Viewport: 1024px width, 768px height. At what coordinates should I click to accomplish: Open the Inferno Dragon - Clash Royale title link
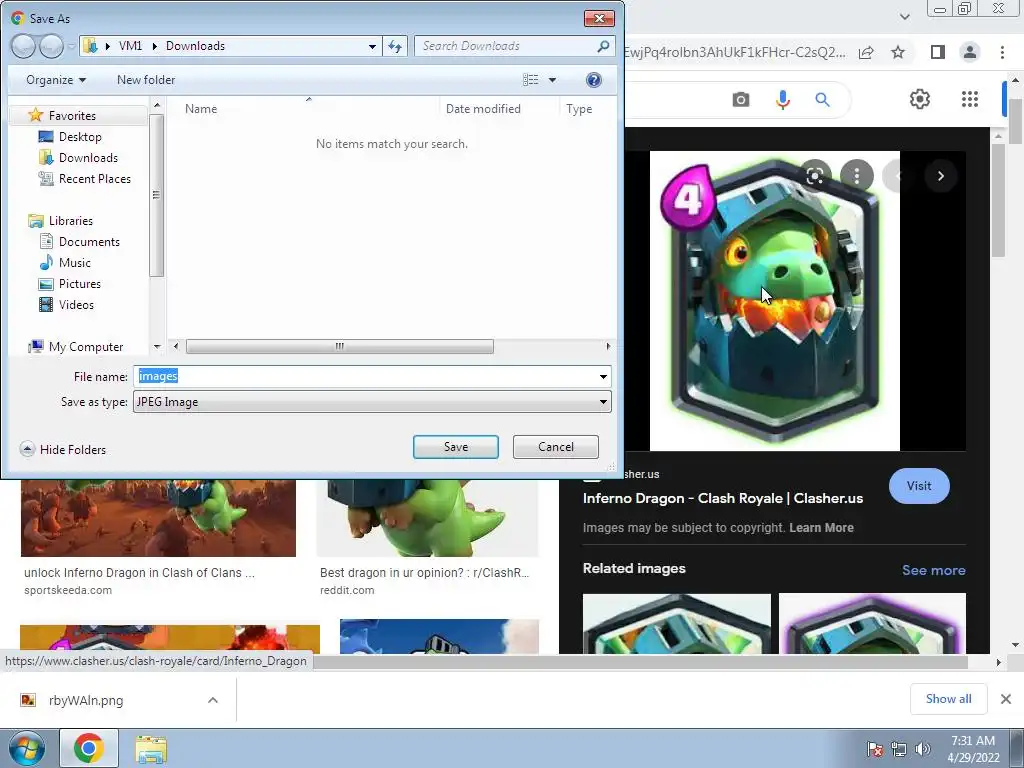coord(722,498)
